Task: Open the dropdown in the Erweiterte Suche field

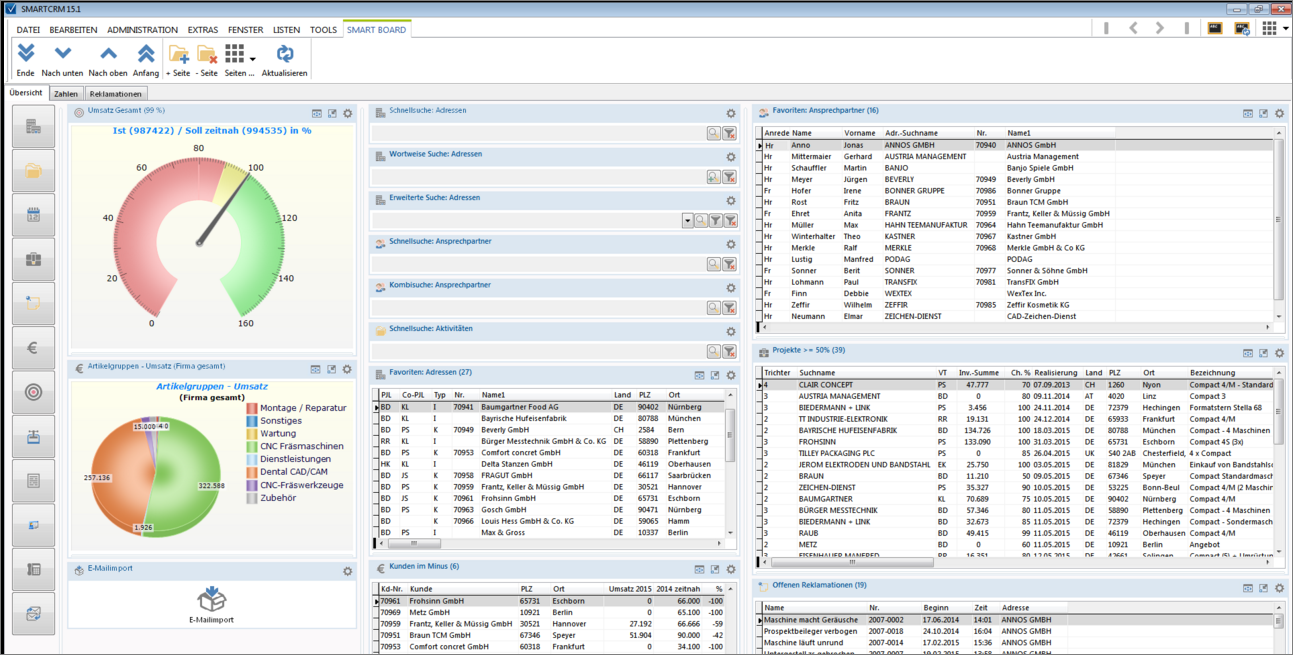Action: pos(689,219)
